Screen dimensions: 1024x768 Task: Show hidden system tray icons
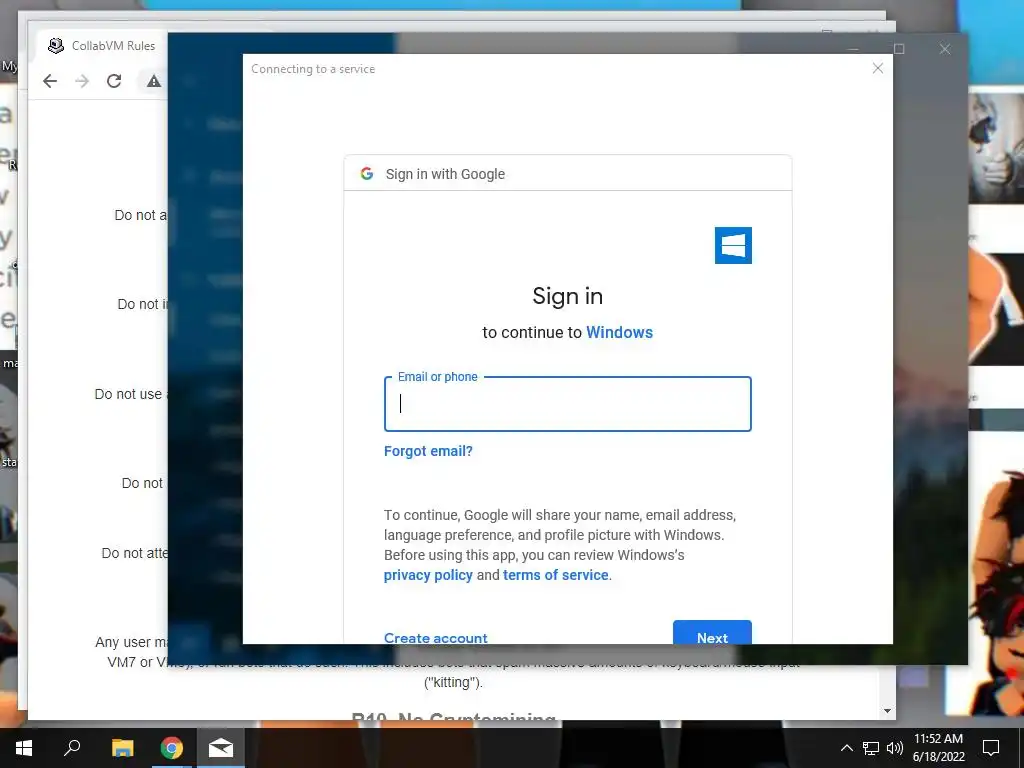pos(846,748)
